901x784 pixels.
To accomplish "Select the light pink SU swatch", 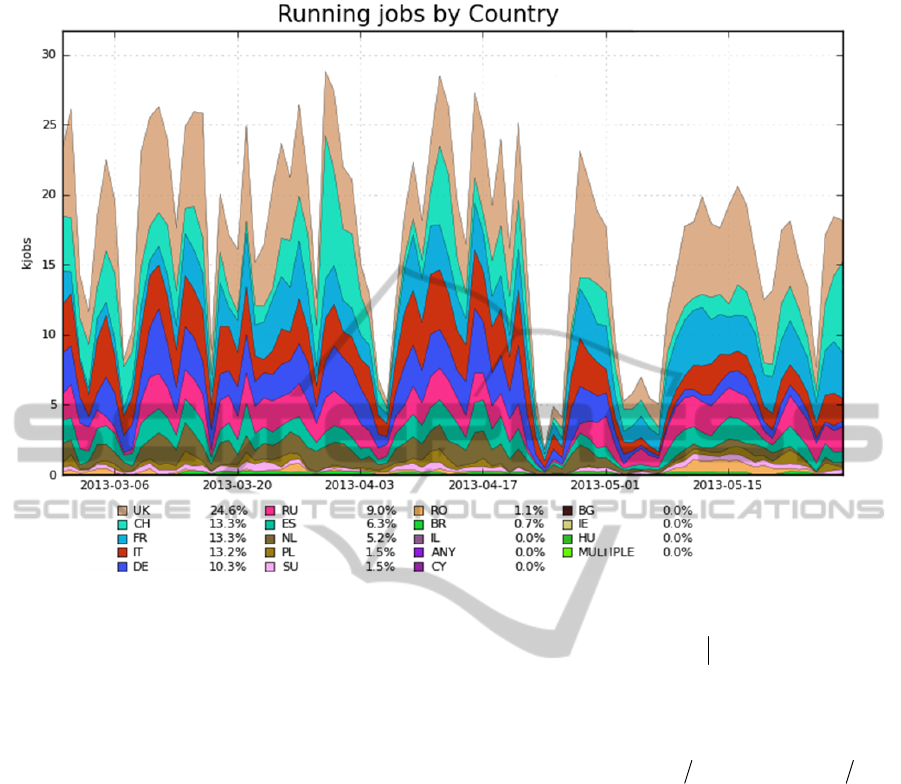I will 271,566.
